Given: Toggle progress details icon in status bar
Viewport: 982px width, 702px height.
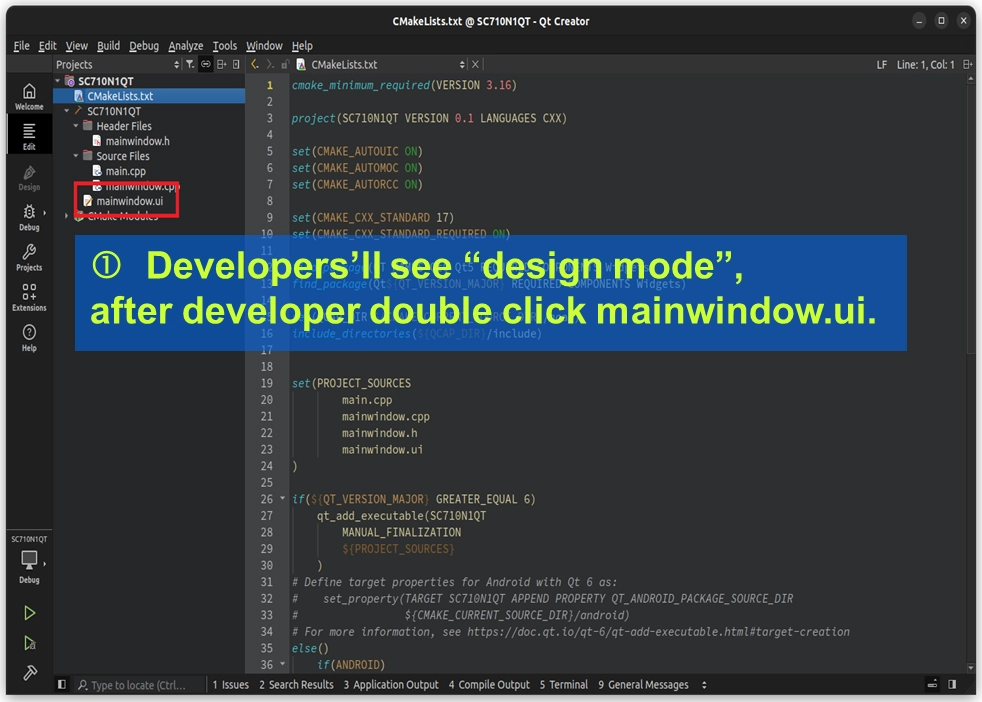Looking at the screenshot, I should coord(932,684).
